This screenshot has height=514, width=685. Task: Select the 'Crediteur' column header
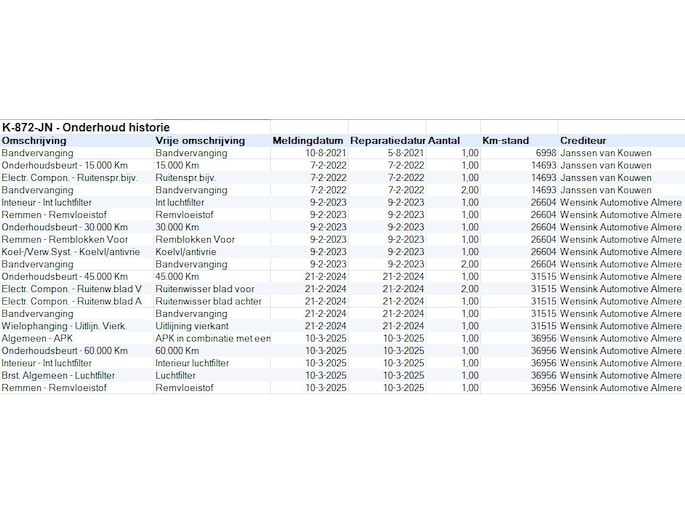[x=582, y=141]
